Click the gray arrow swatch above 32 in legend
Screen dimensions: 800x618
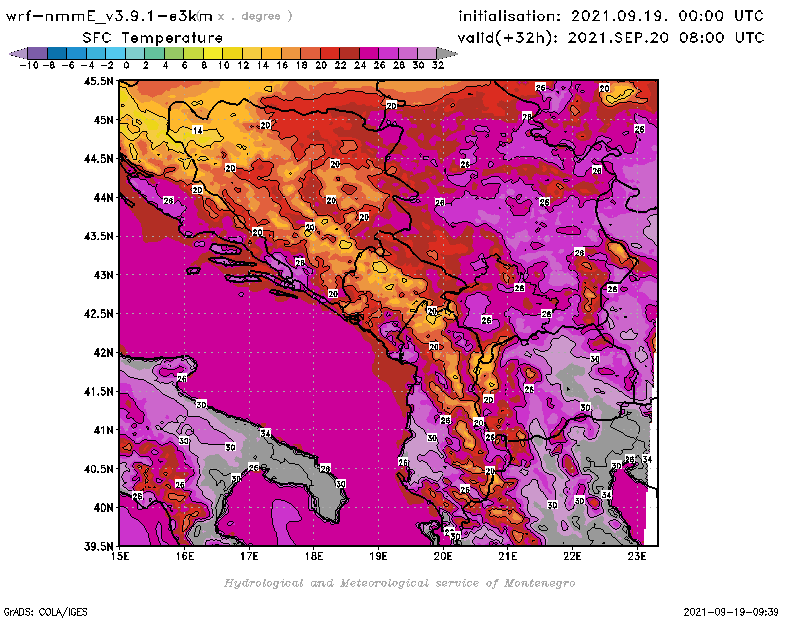click(447, 53)
